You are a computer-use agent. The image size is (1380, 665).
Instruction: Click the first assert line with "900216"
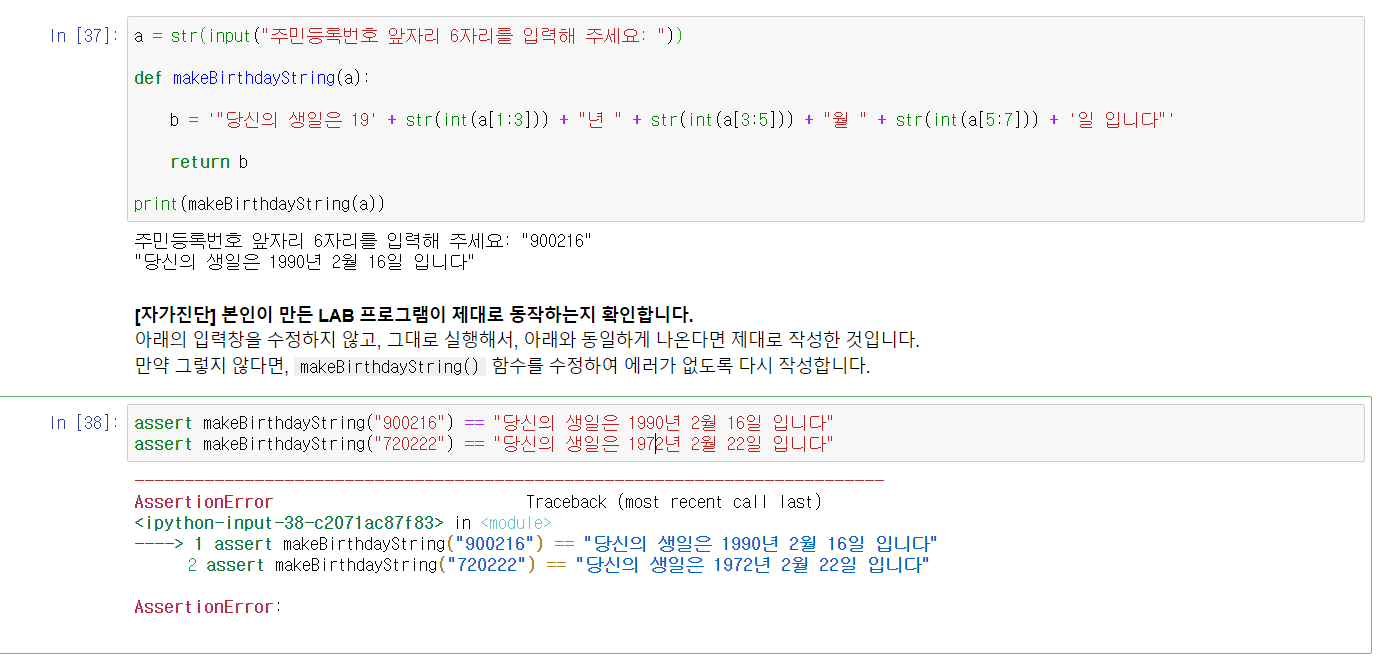coord(484,423)
